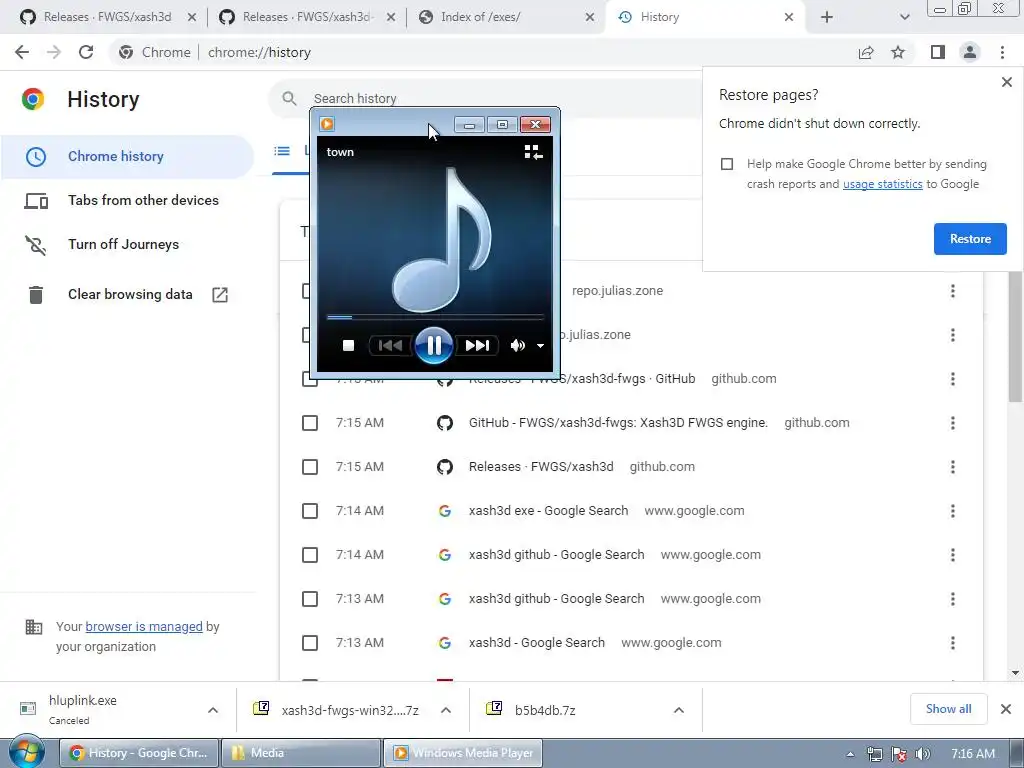The image size is (1024, 768).
Task: Open a new tab
Action: pos(827,17)
